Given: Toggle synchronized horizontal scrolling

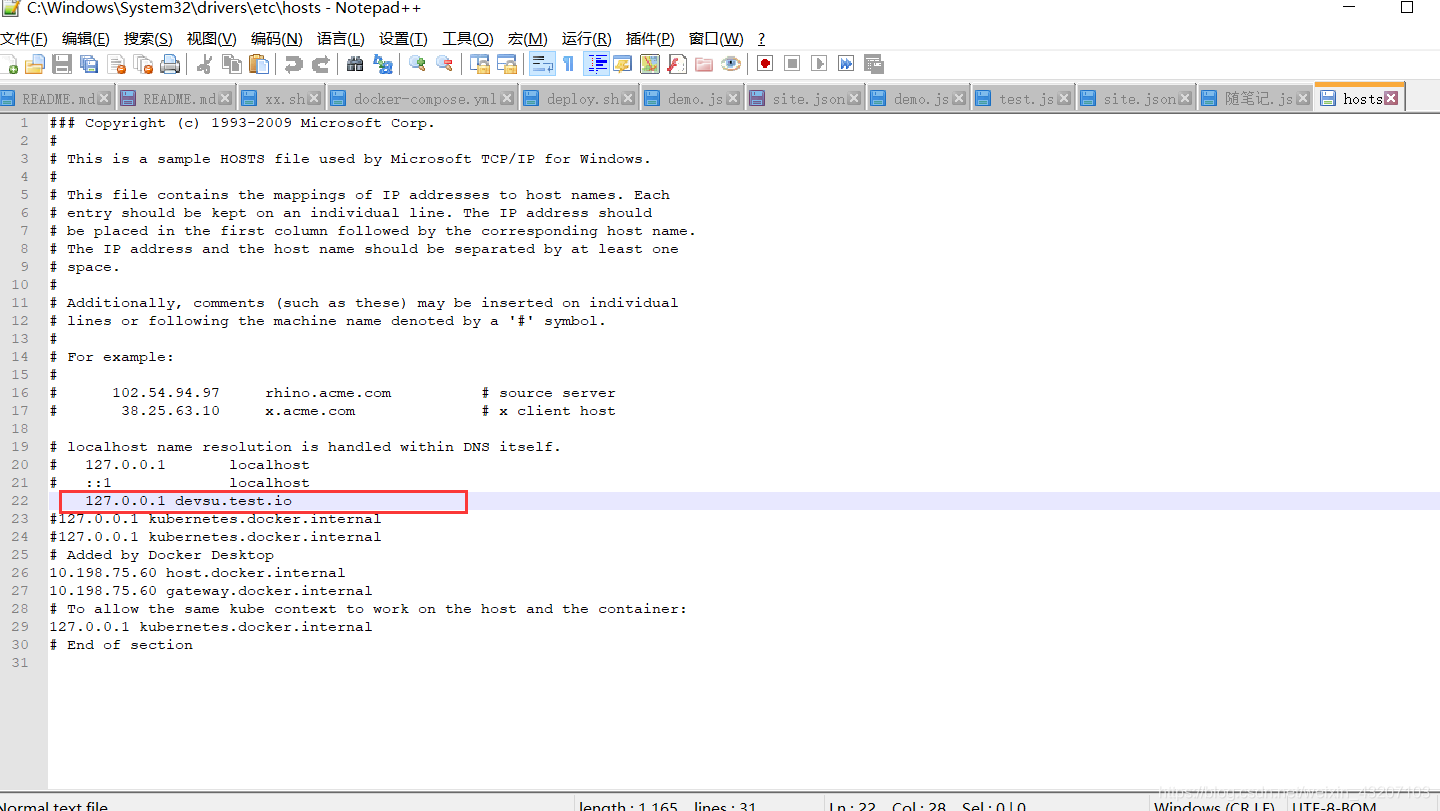Looking at the screenshot, I should point(507,64).
